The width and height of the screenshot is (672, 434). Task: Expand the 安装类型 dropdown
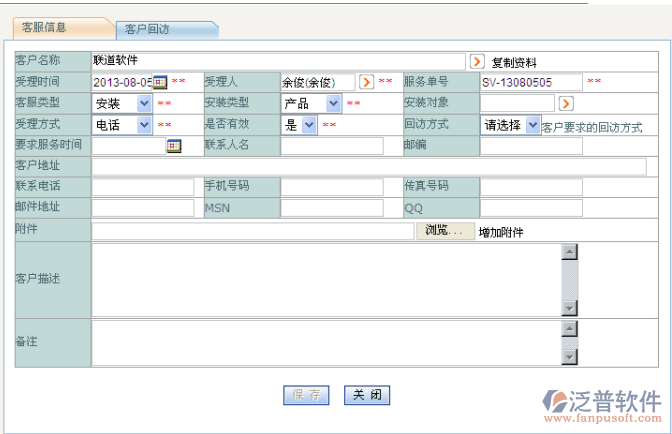click(333, 103)
